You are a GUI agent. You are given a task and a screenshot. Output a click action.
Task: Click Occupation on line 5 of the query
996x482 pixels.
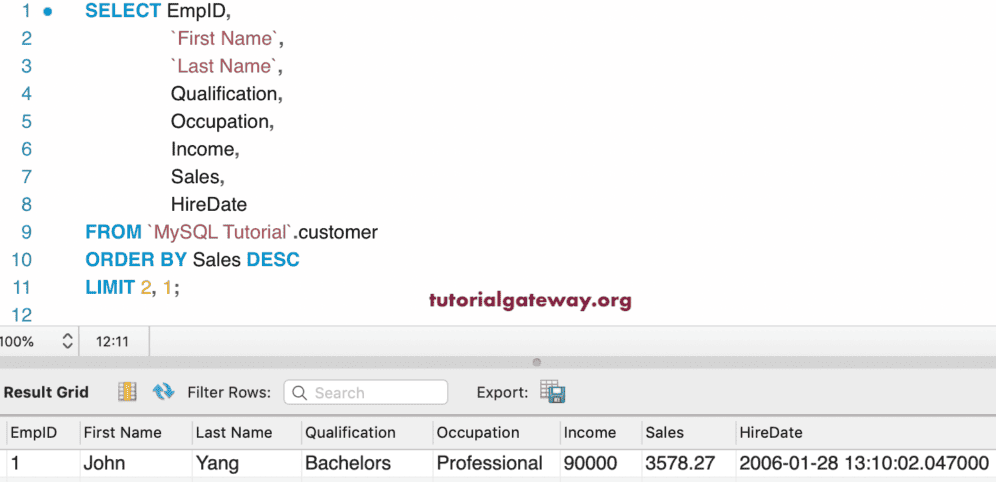(x=222, y=121)
